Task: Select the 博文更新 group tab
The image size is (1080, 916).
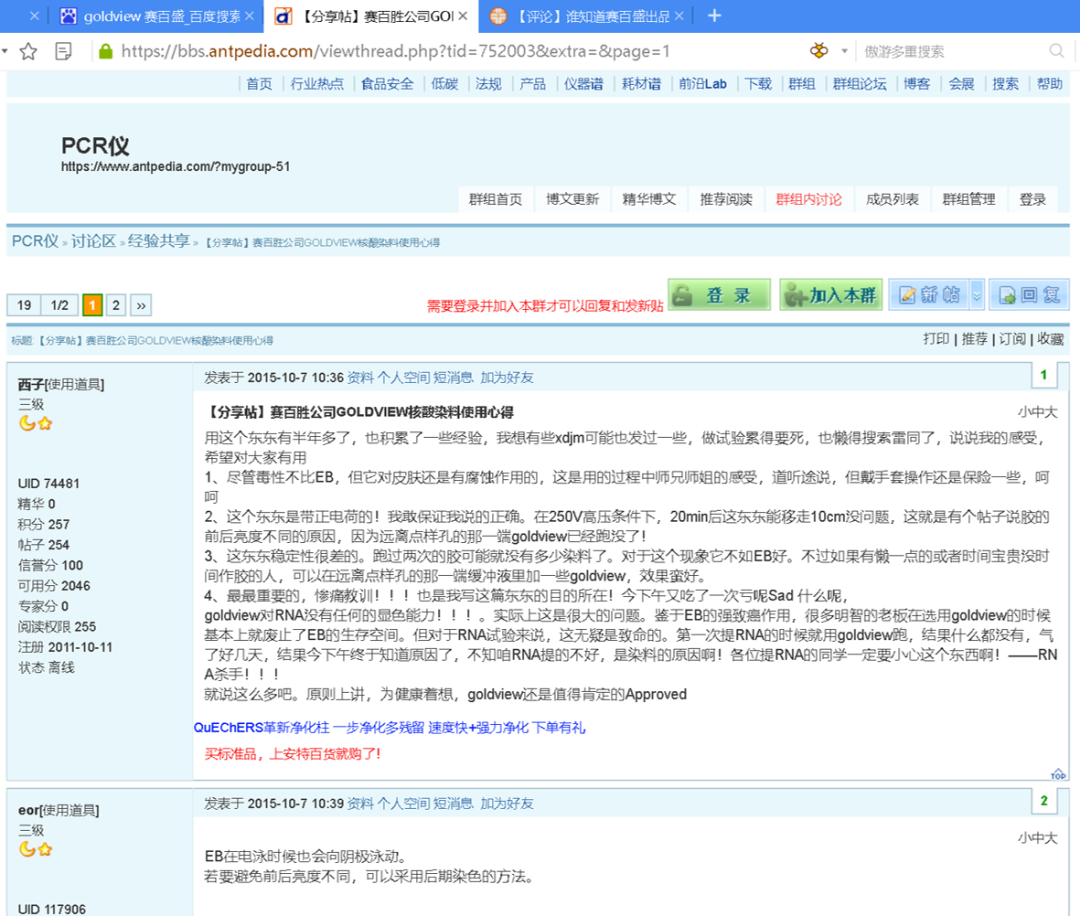Action: pyautogui.click(x=572, y=199)
